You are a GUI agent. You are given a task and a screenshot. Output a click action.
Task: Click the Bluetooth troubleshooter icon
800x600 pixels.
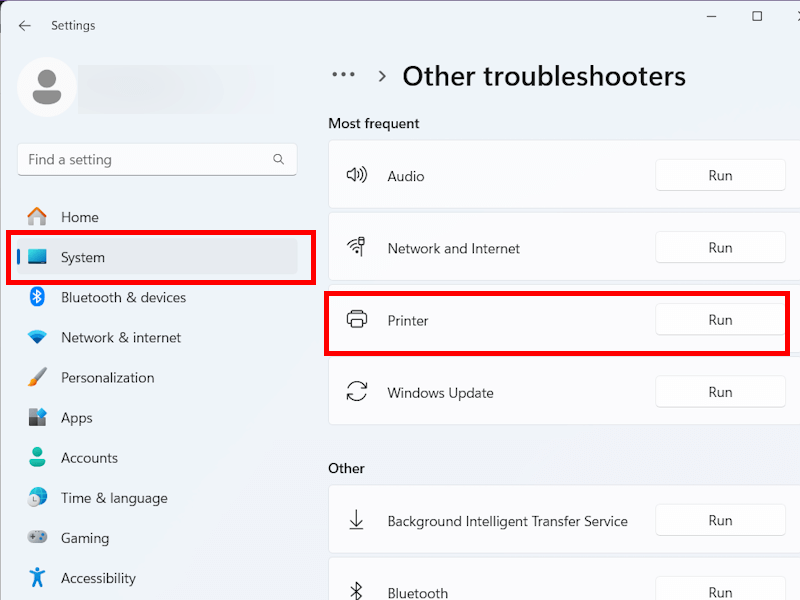(x=357, y=590)
